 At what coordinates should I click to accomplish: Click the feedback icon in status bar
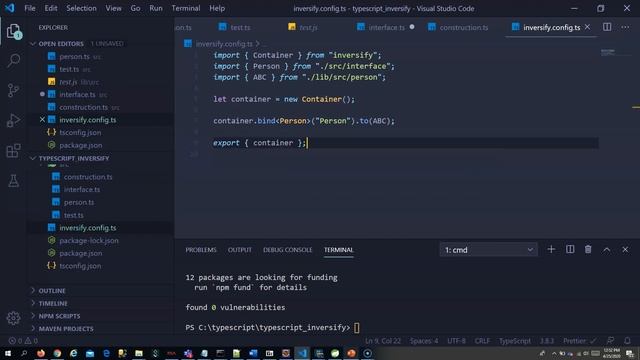click(x=611, y=340)
